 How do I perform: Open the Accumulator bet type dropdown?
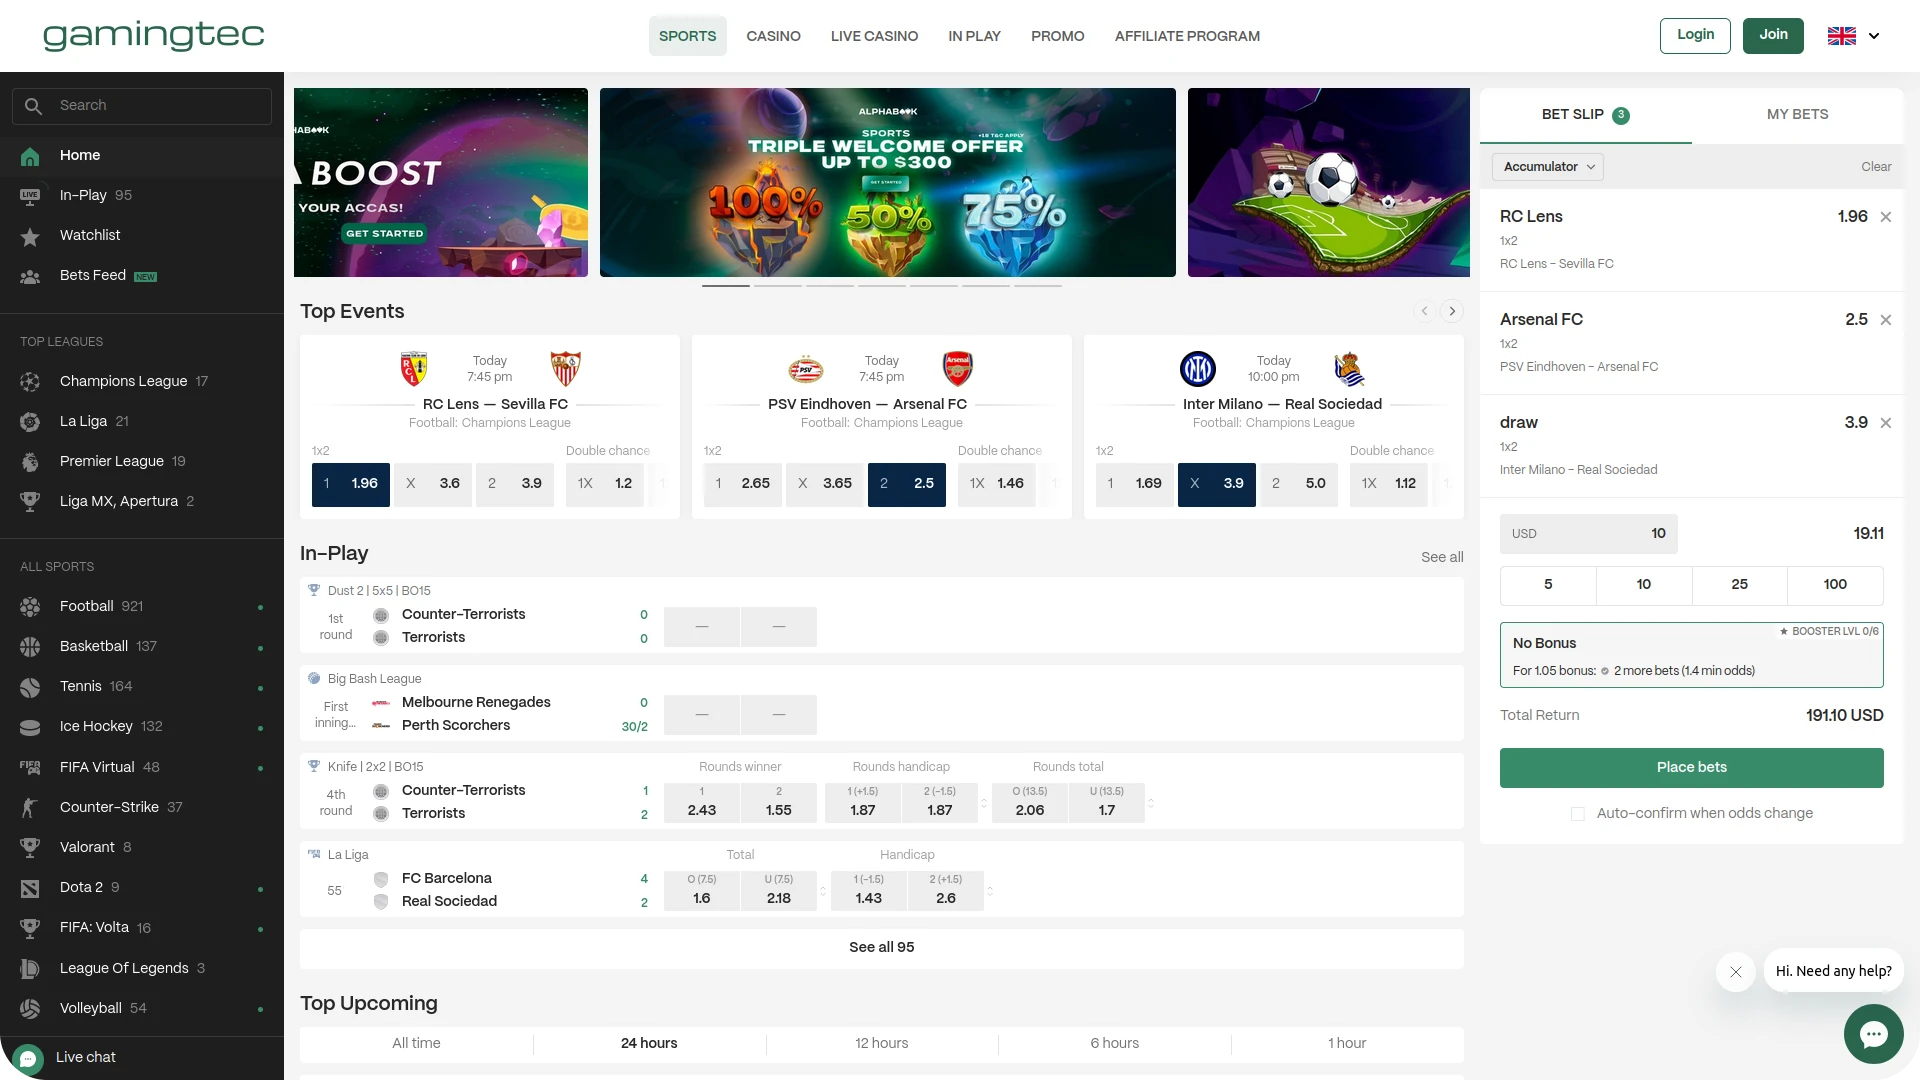[x=1548, y=167]
